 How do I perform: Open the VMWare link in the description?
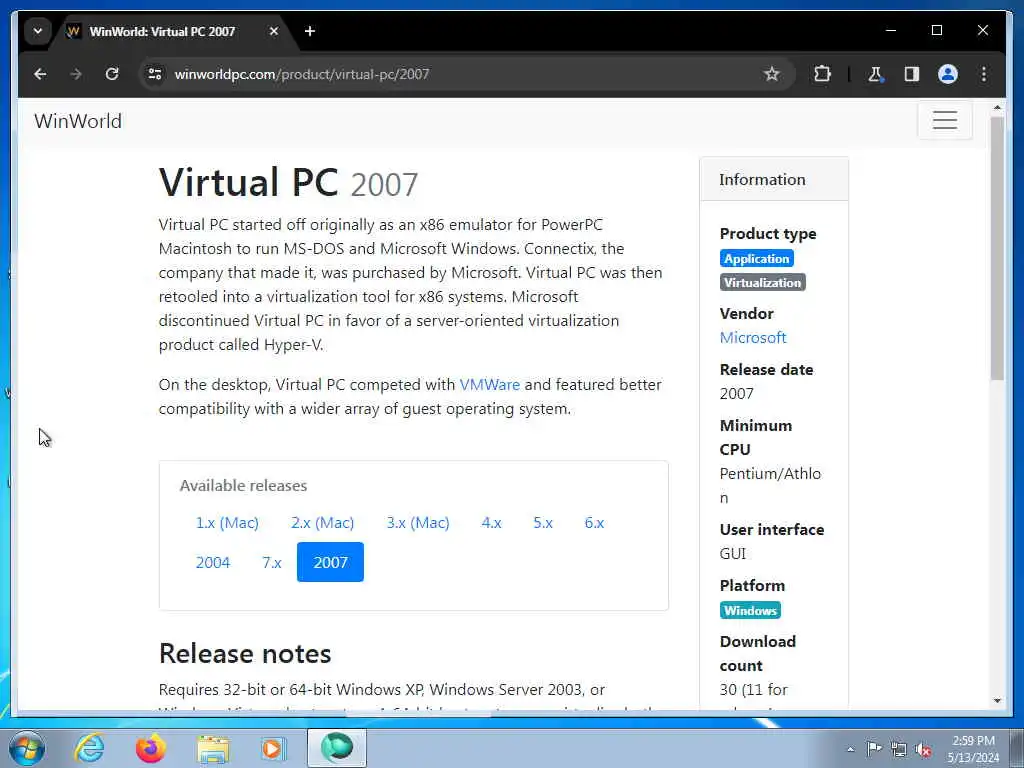[490, 385]
